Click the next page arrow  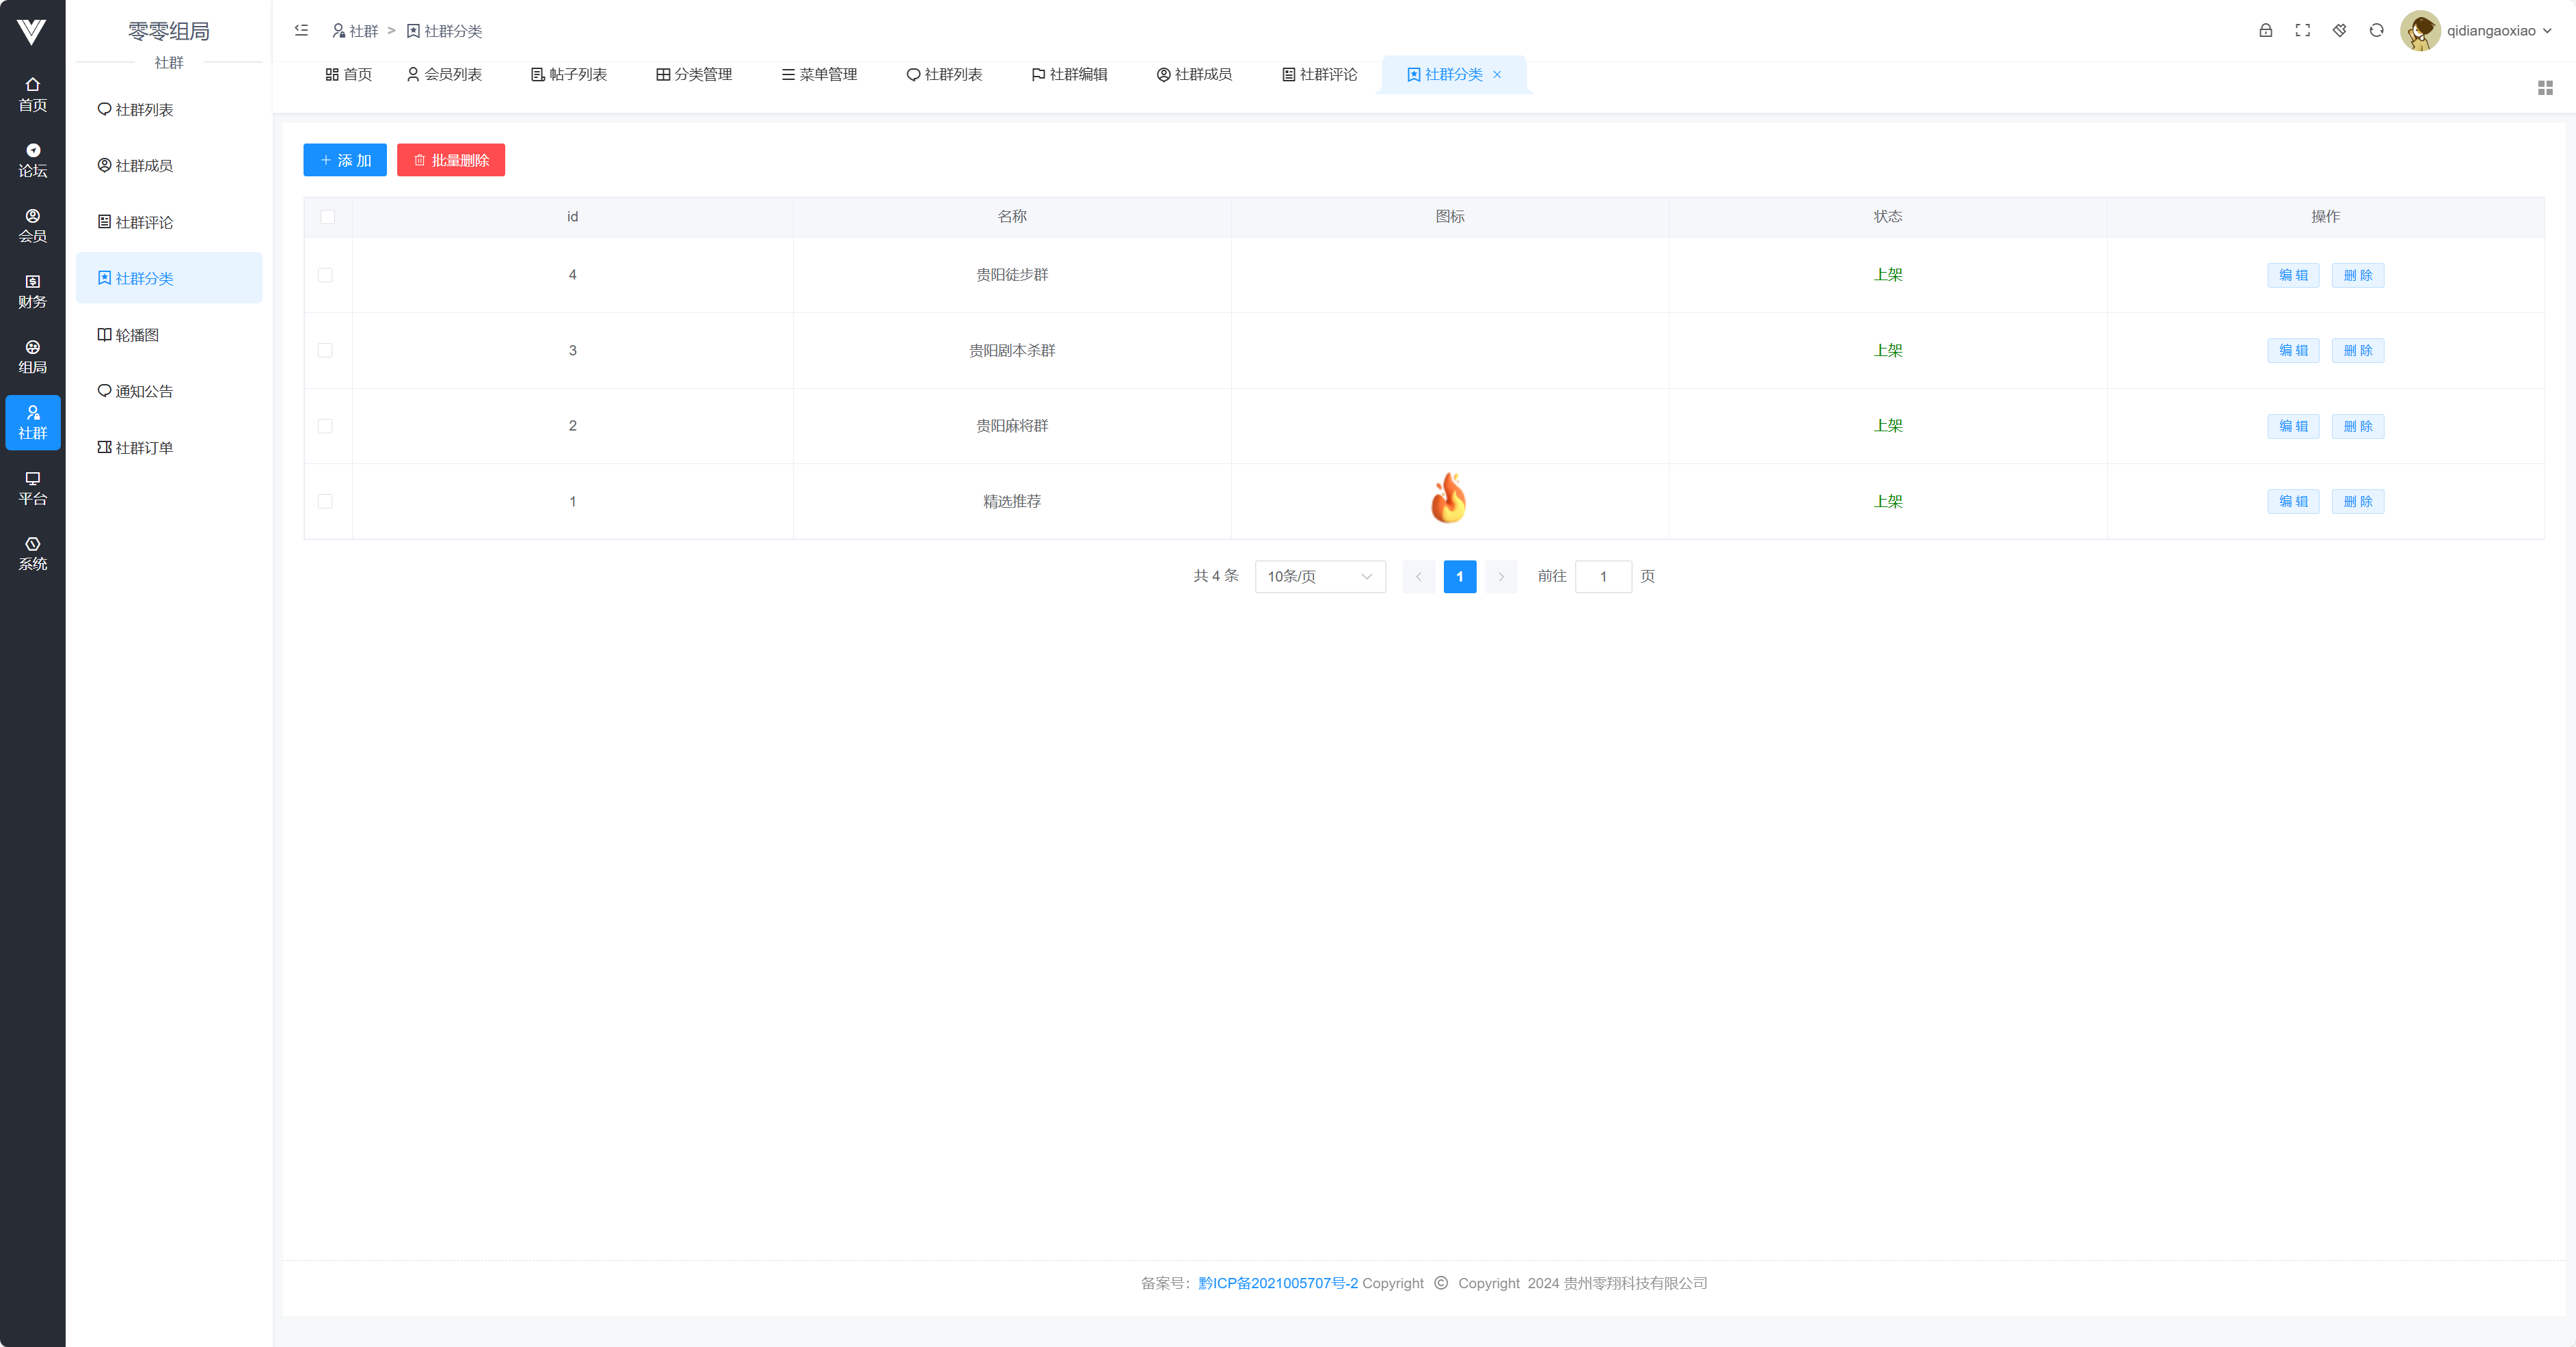(x=1500, y=576)
